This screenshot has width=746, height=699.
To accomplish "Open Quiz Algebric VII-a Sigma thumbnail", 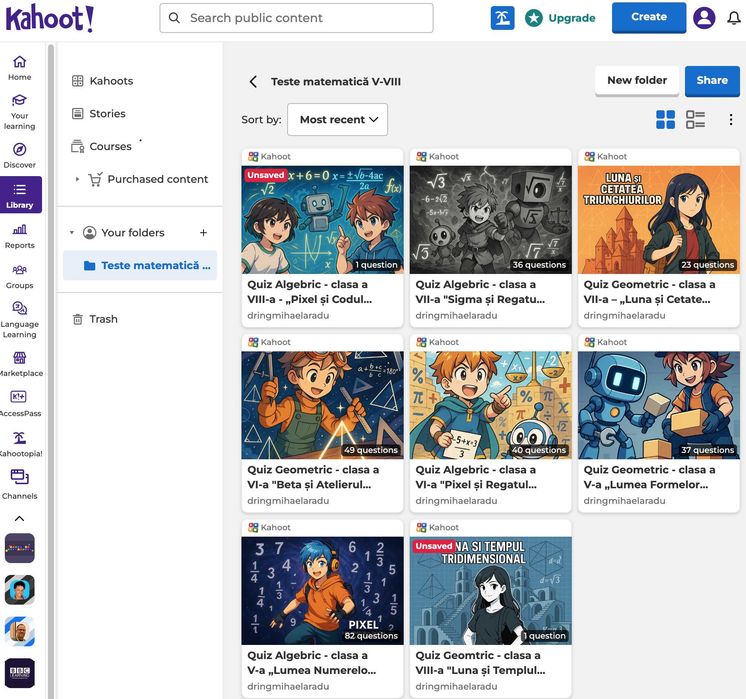I will [x=491, y=220].
